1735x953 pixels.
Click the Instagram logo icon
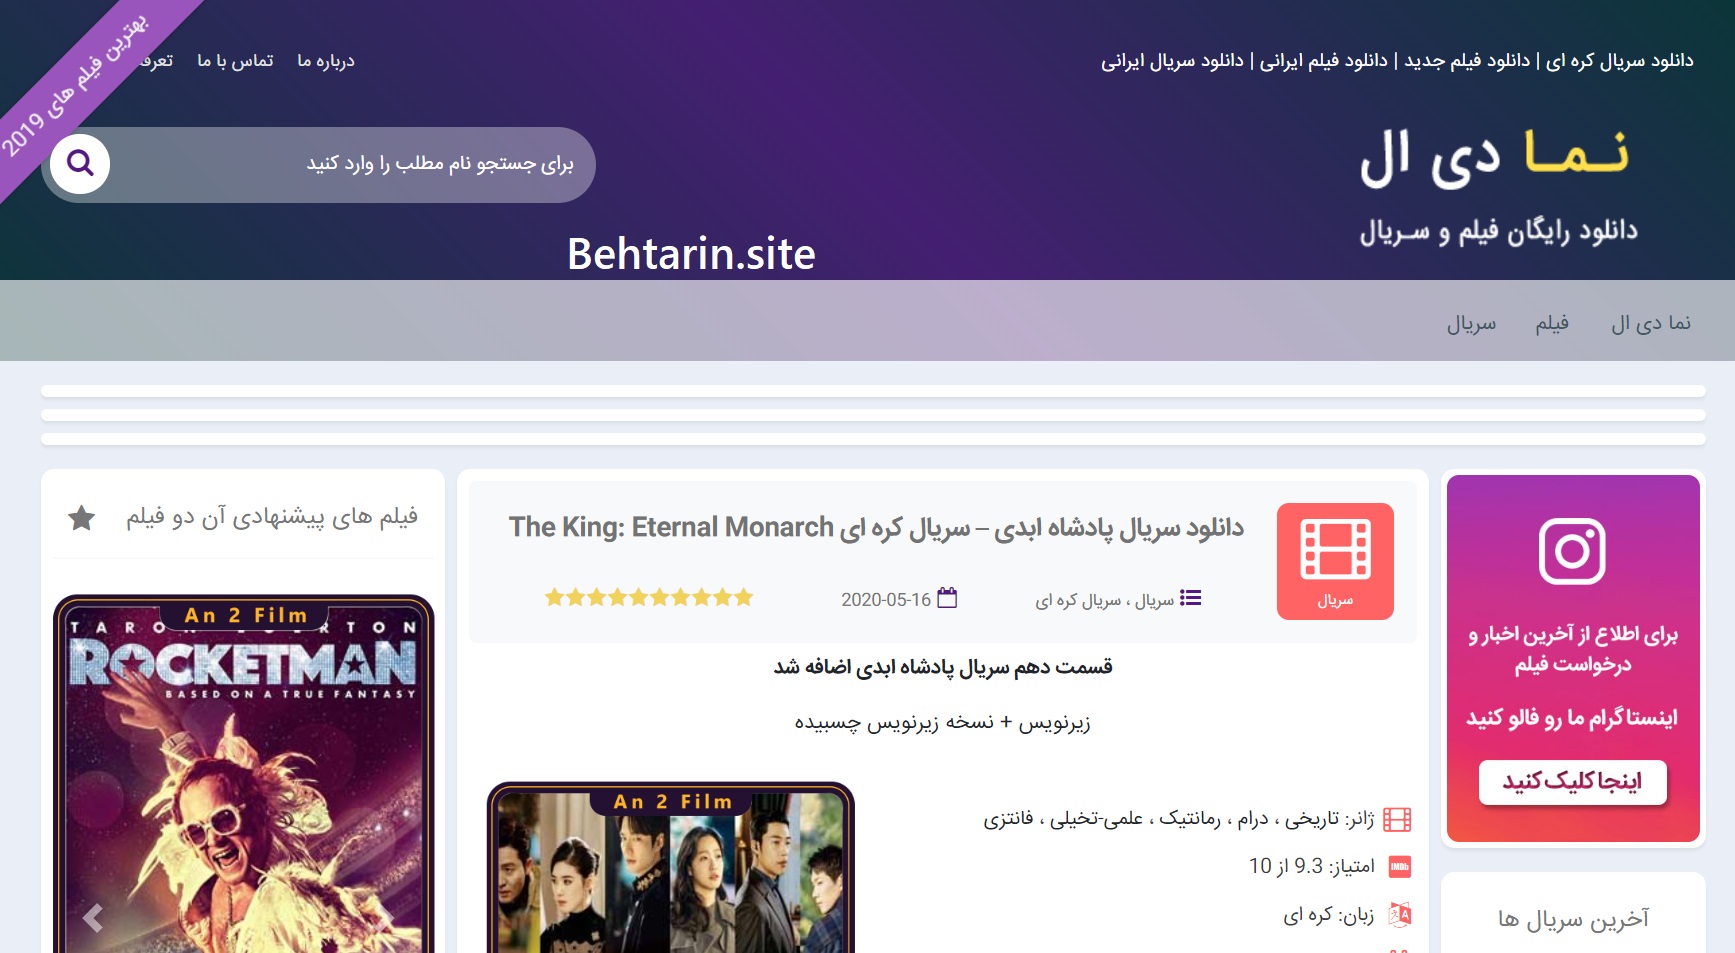click(x=1572, y=551)
